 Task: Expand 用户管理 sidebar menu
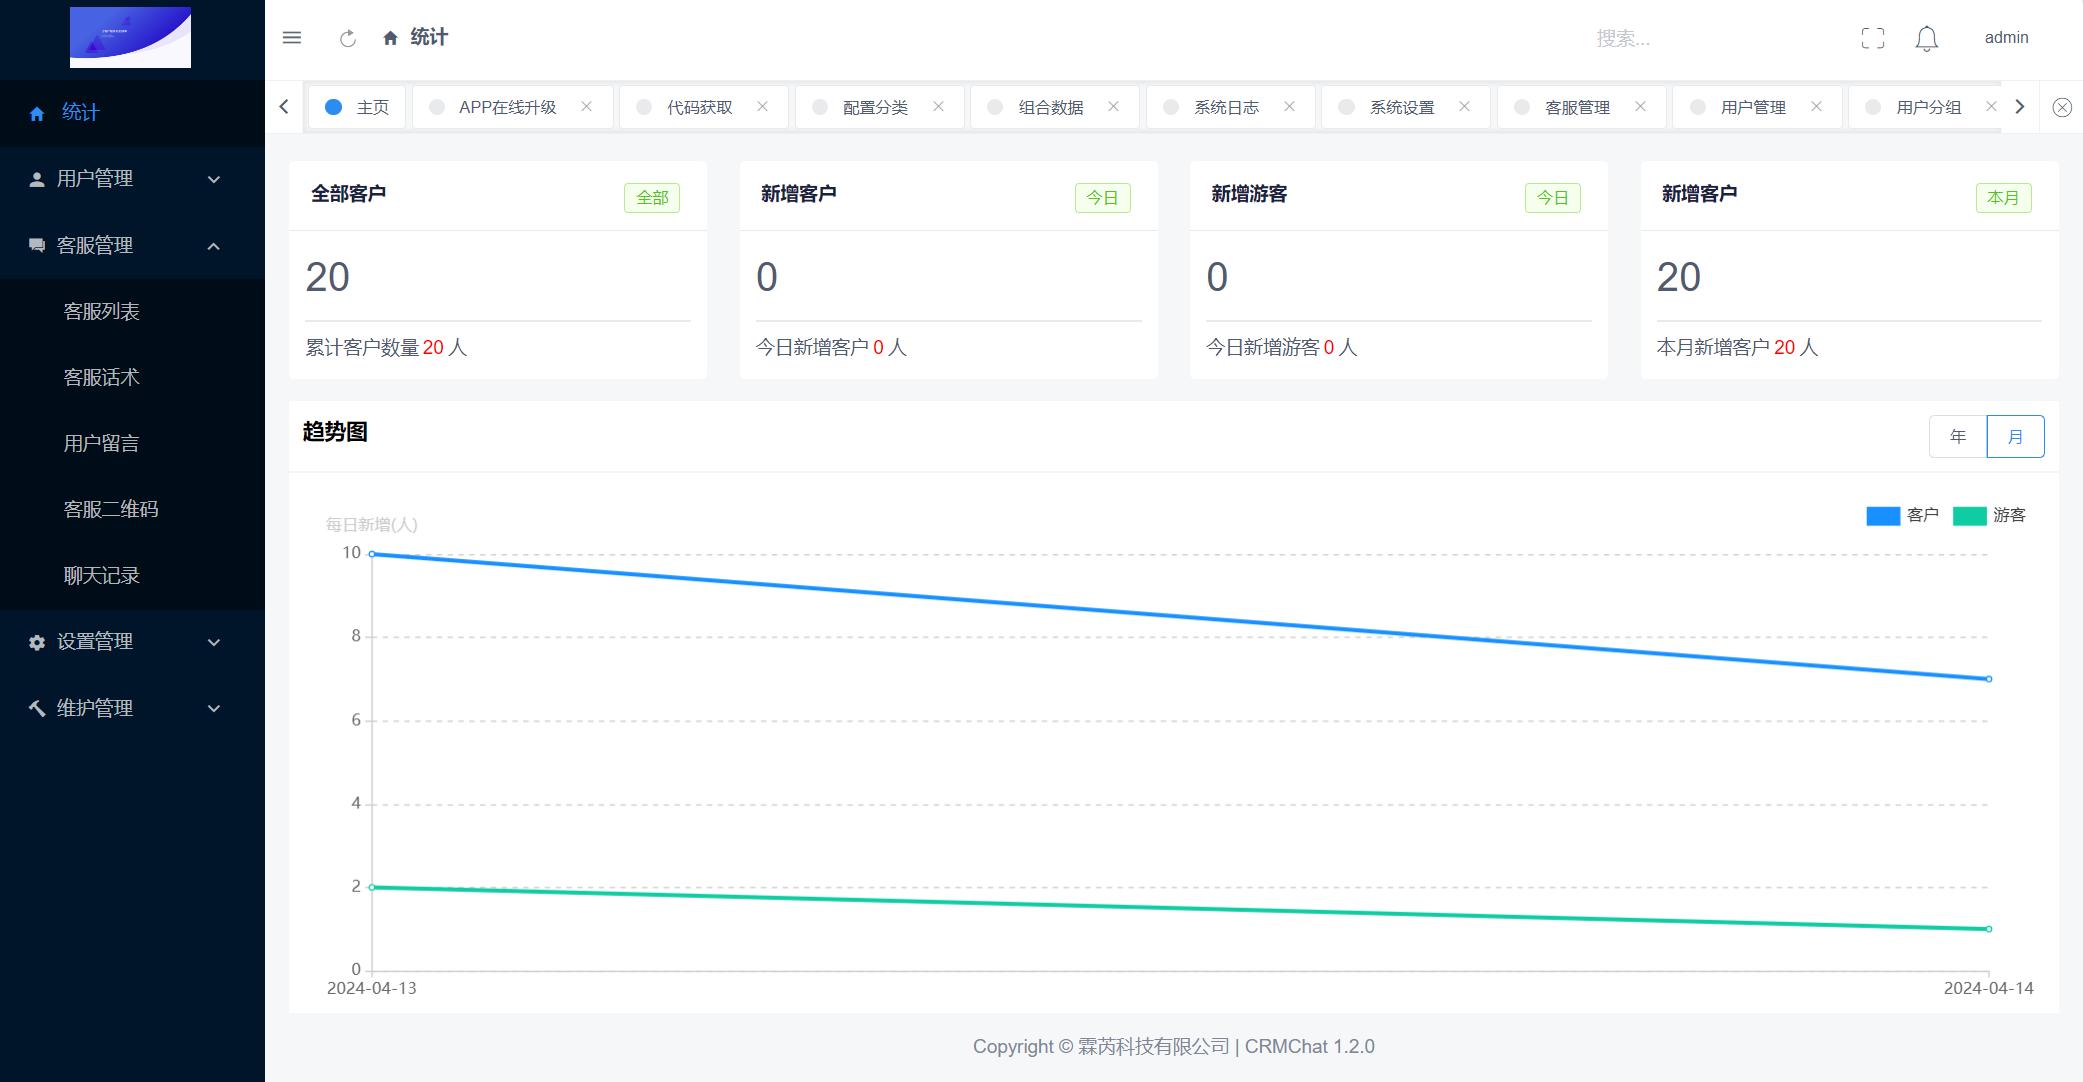(132, 179)
